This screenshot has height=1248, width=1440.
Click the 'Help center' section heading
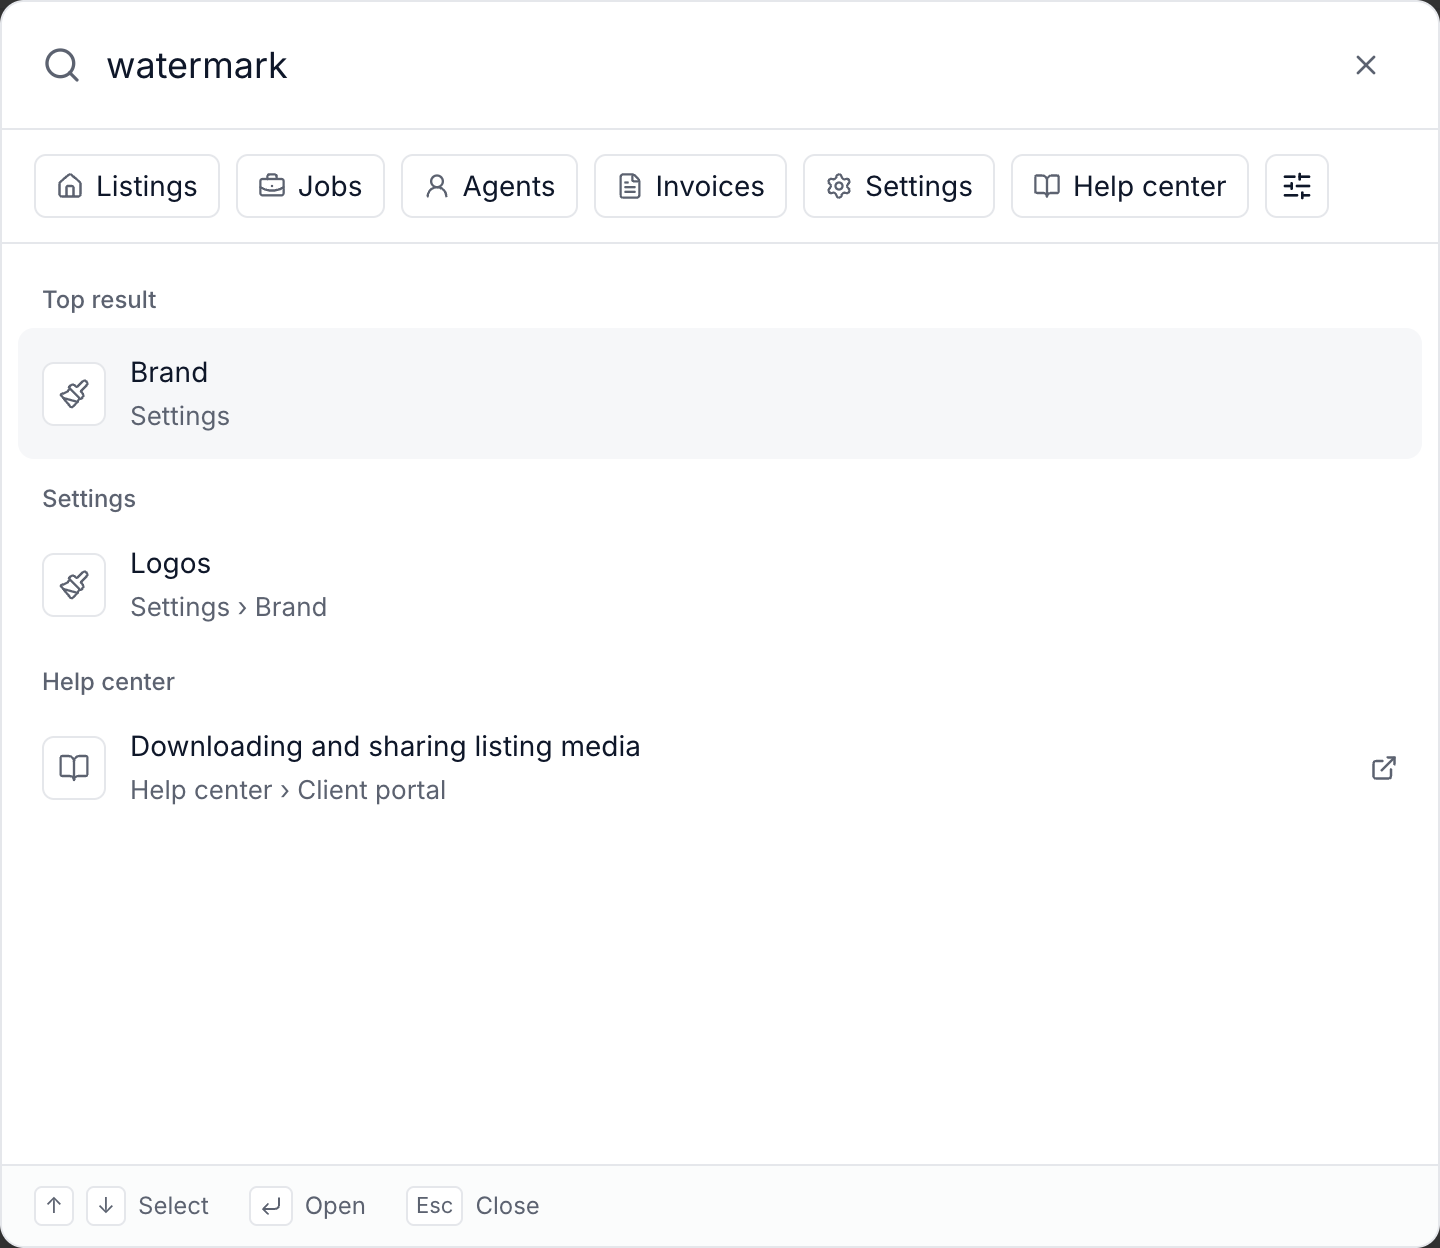pyautogui.click(x=108, y=682)
